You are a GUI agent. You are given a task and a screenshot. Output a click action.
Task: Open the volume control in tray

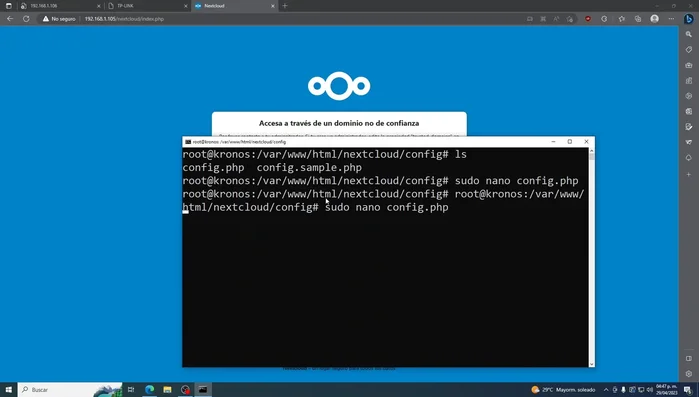tap(650, 389)
